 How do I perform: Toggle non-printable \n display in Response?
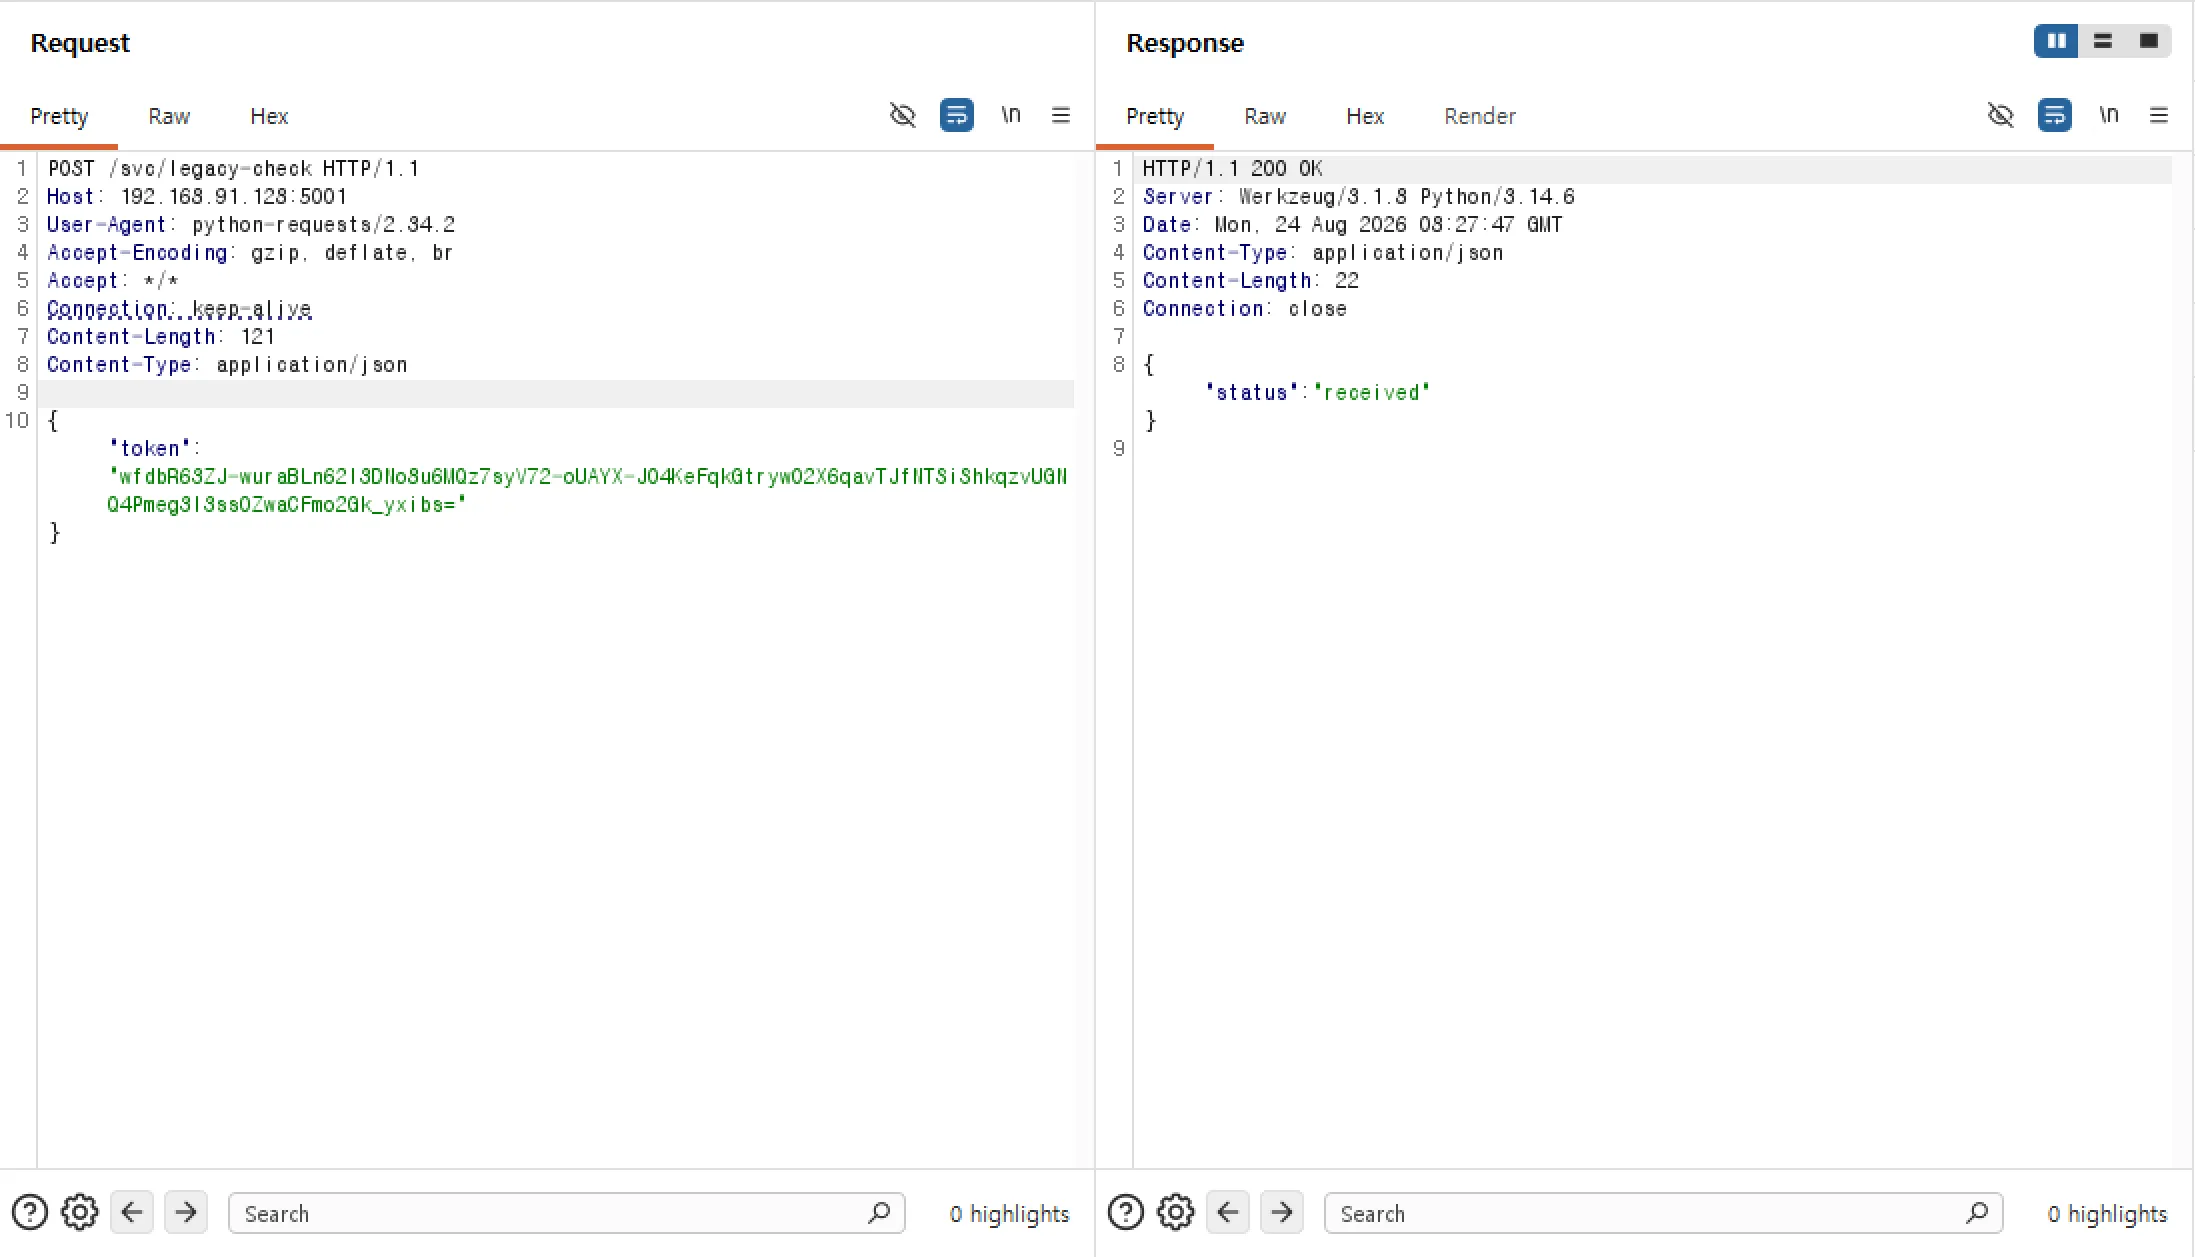(2109, 115)
